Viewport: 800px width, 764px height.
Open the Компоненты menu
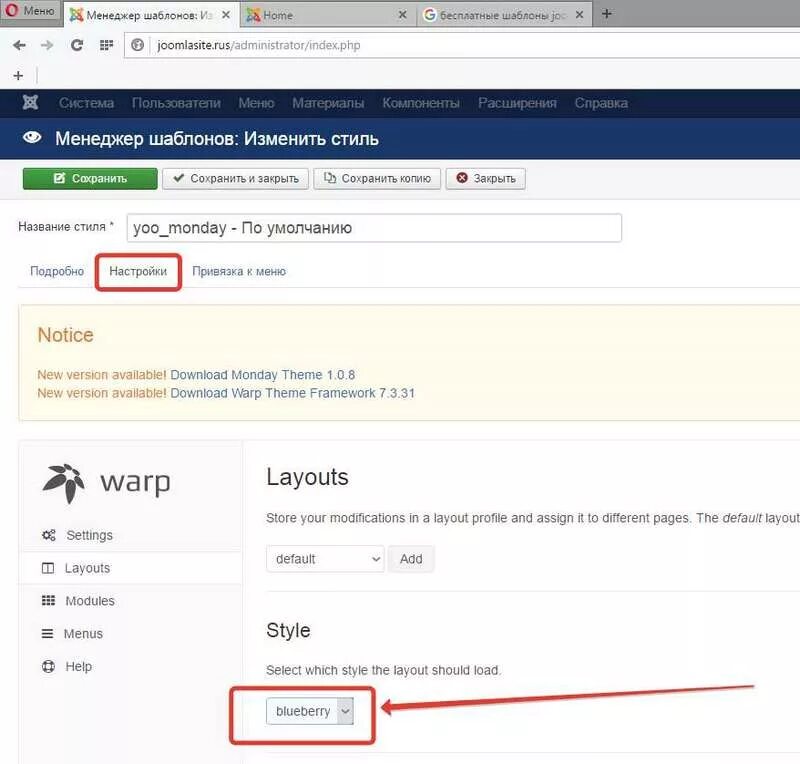point(421,103)
